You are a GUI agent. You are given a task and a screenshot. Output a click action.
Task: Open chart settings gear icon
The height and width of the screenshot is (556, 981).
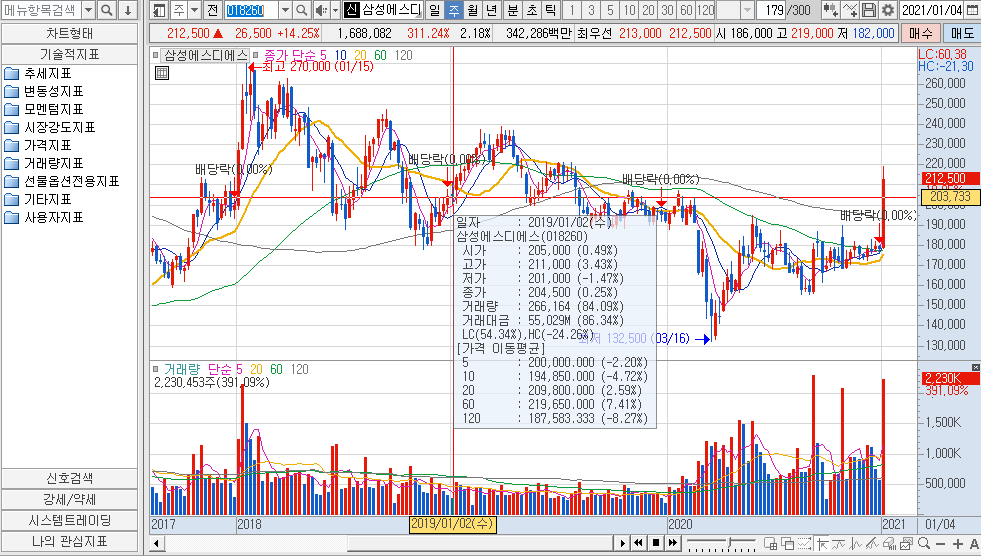[887, 10]
